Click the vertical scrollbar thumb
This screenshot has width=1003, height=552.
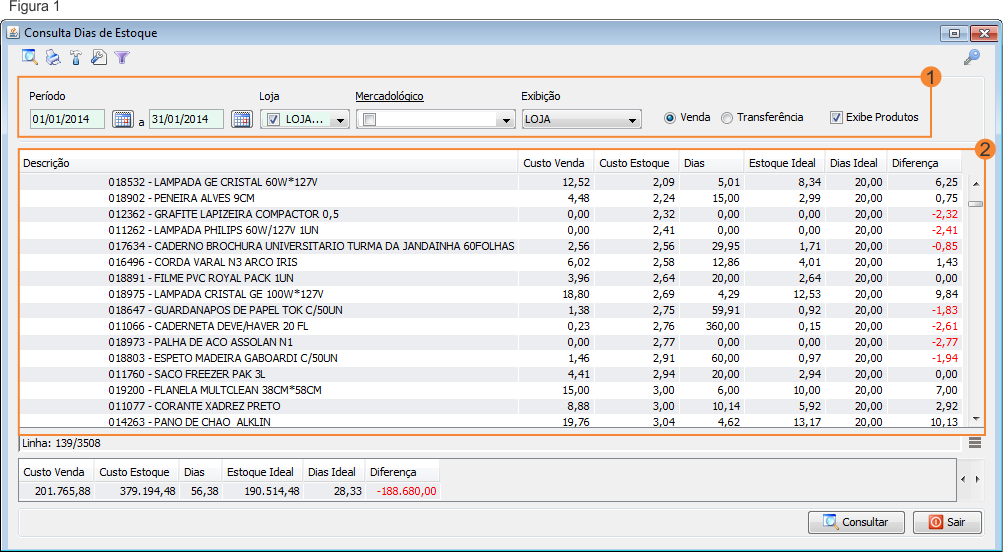tap(976, 204)
